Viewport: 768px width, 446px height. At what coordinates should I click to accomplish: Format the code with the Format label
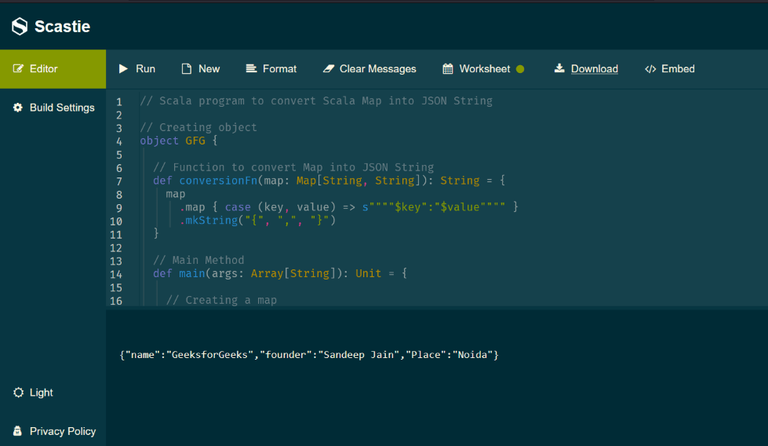(x=280, y=69)
